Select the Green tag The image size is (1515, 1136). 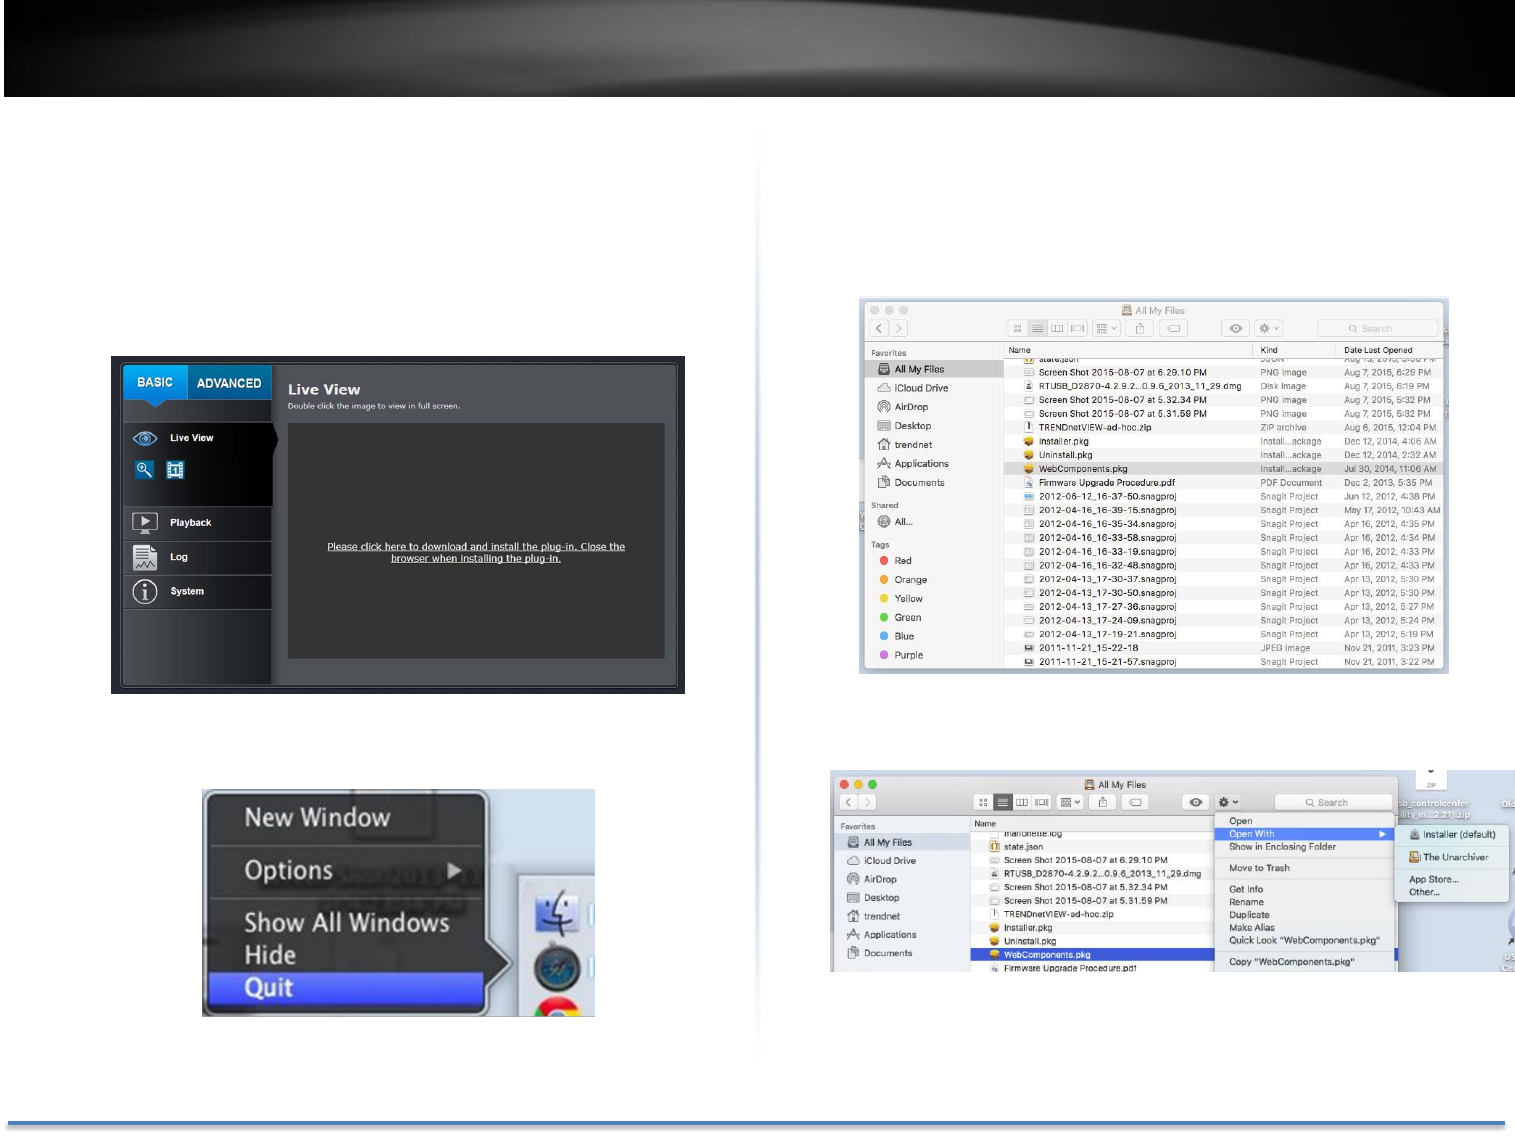pos(933,618)
